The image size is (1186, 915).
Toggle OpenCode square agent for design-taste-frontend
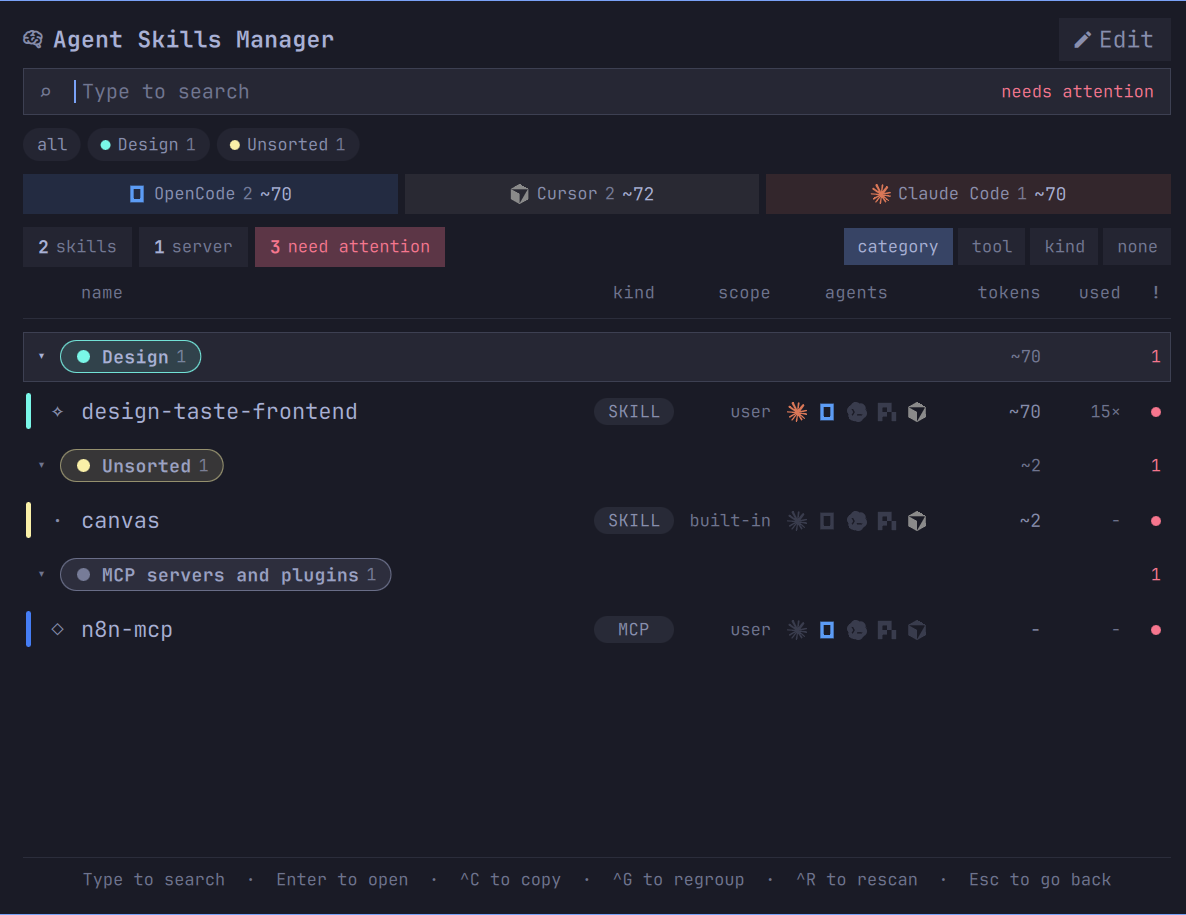point(827,412)
